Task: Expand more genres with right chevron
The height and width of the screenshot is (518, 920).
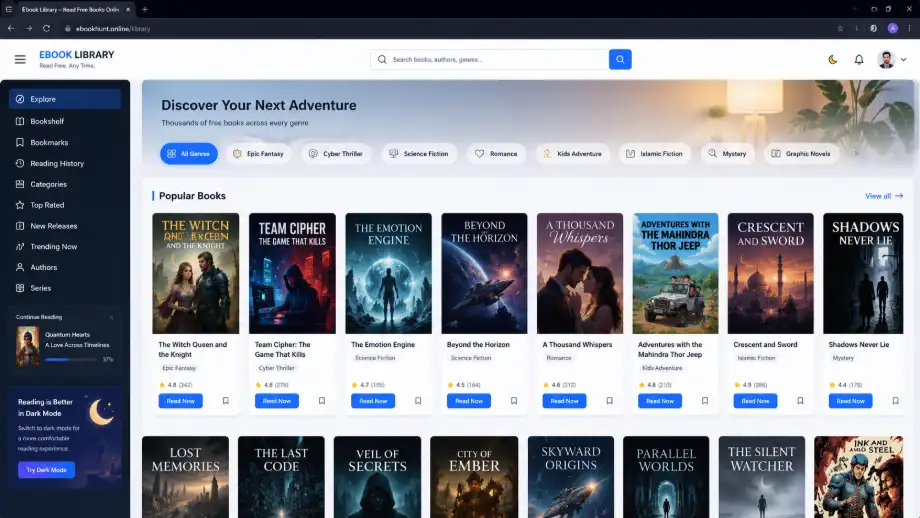Action: pos(857,154)
